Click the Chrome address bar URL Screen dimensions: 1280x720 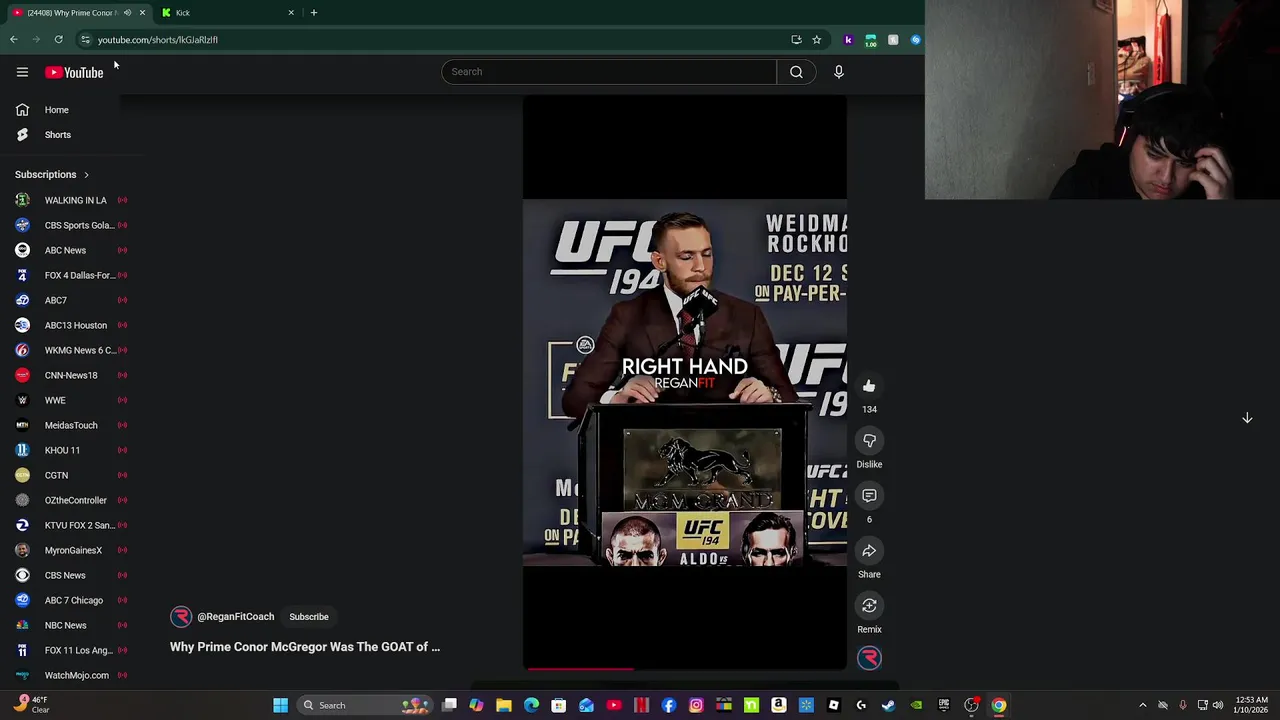[x=157, y=40]
